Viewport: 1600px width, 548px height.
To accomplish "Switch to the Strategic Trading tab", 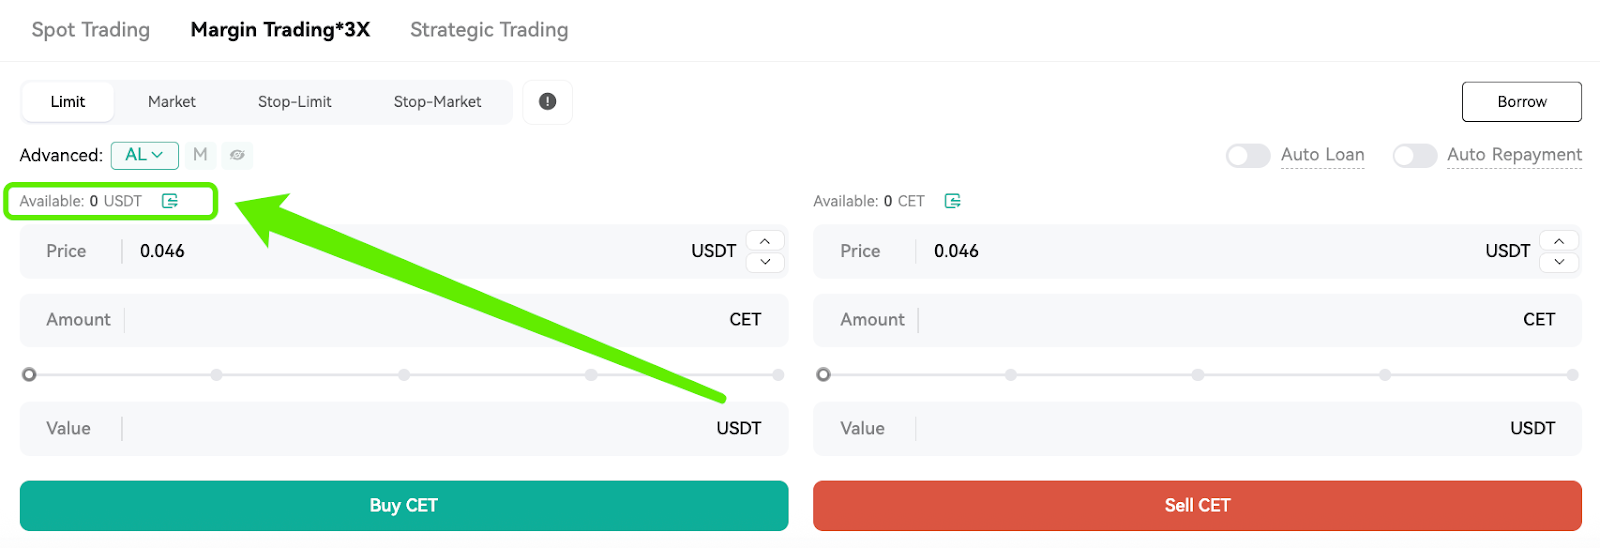I will [489, 30].
